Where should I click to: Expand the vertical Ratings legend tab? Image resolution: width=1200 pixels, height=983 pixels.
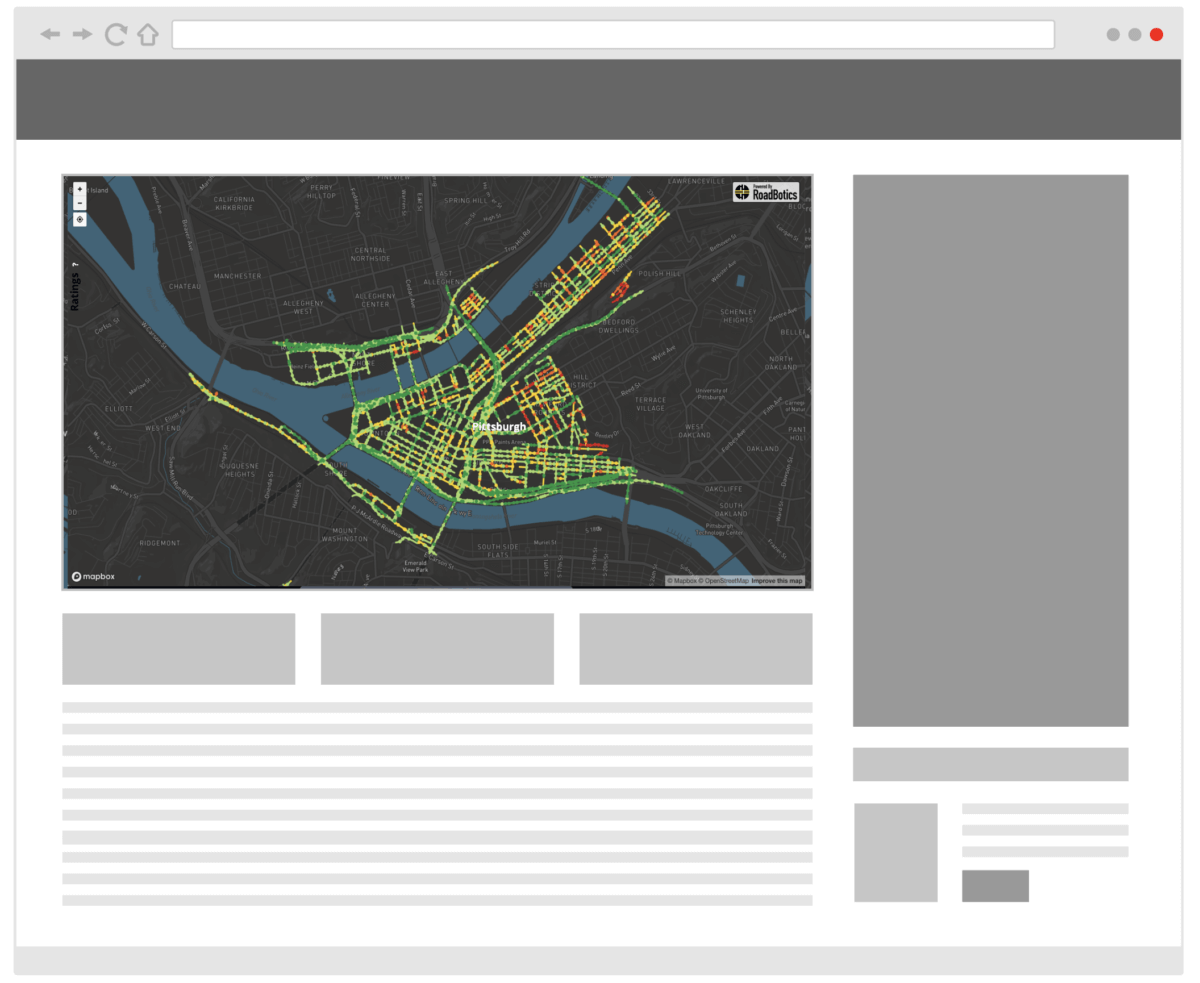(75, 291)
